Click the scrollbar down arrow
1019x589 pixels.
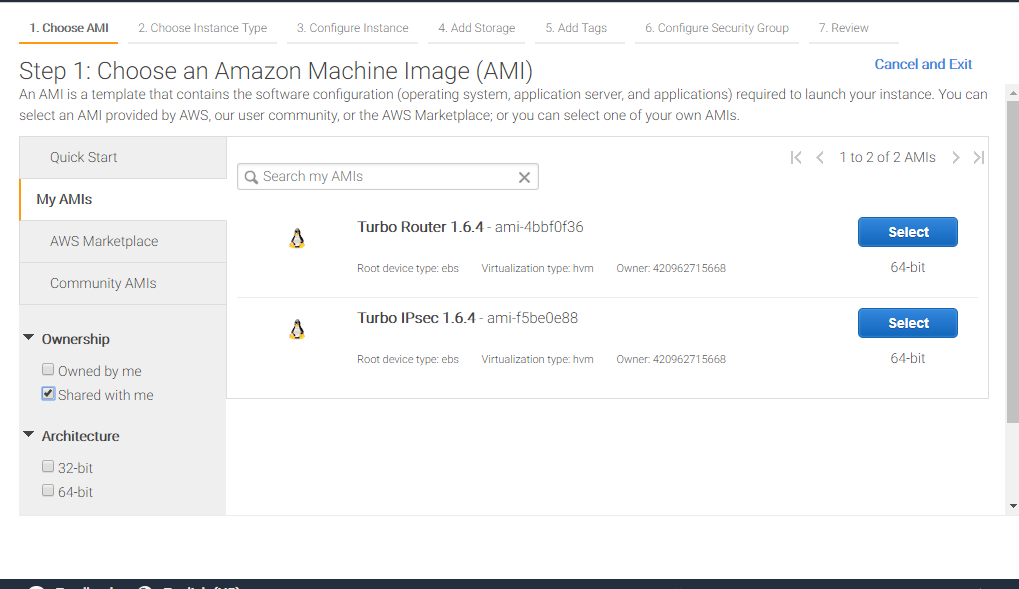(1013, 506)
